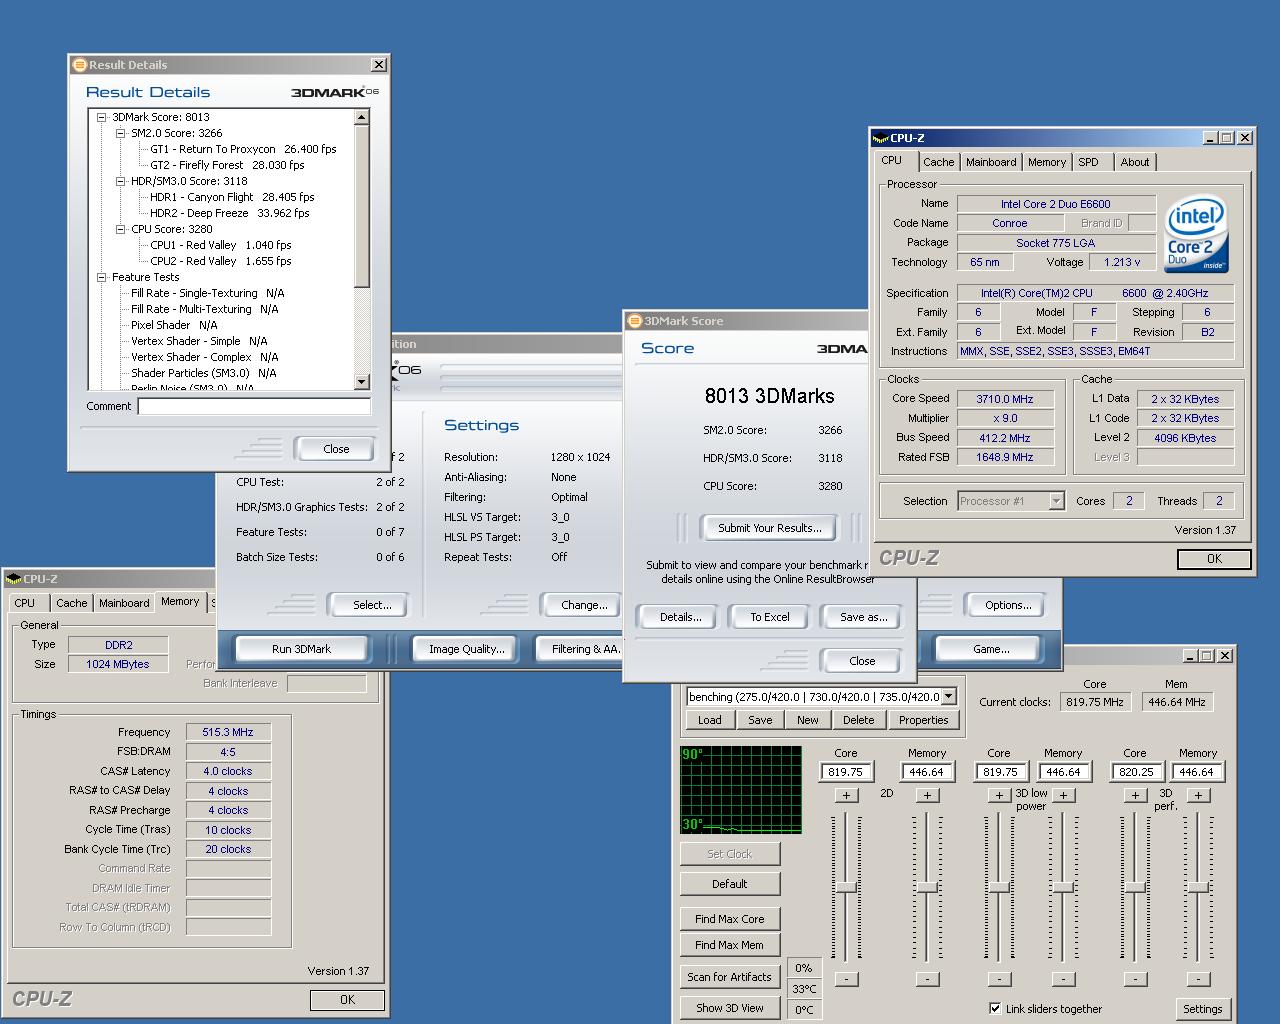Image resolution: width=1280 pixels, height=1024 pixels.
Task: Increase 3D low power Core clock plus button
Action: tap(999, 795)
